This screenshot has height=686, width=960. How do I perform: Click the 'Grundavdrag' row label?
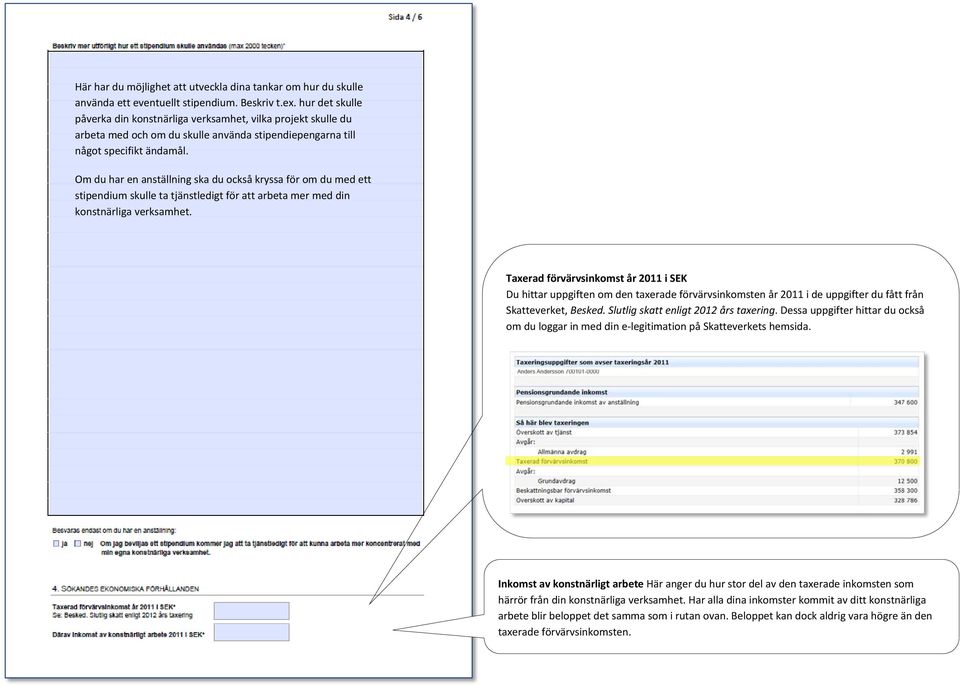click(556, 481)
